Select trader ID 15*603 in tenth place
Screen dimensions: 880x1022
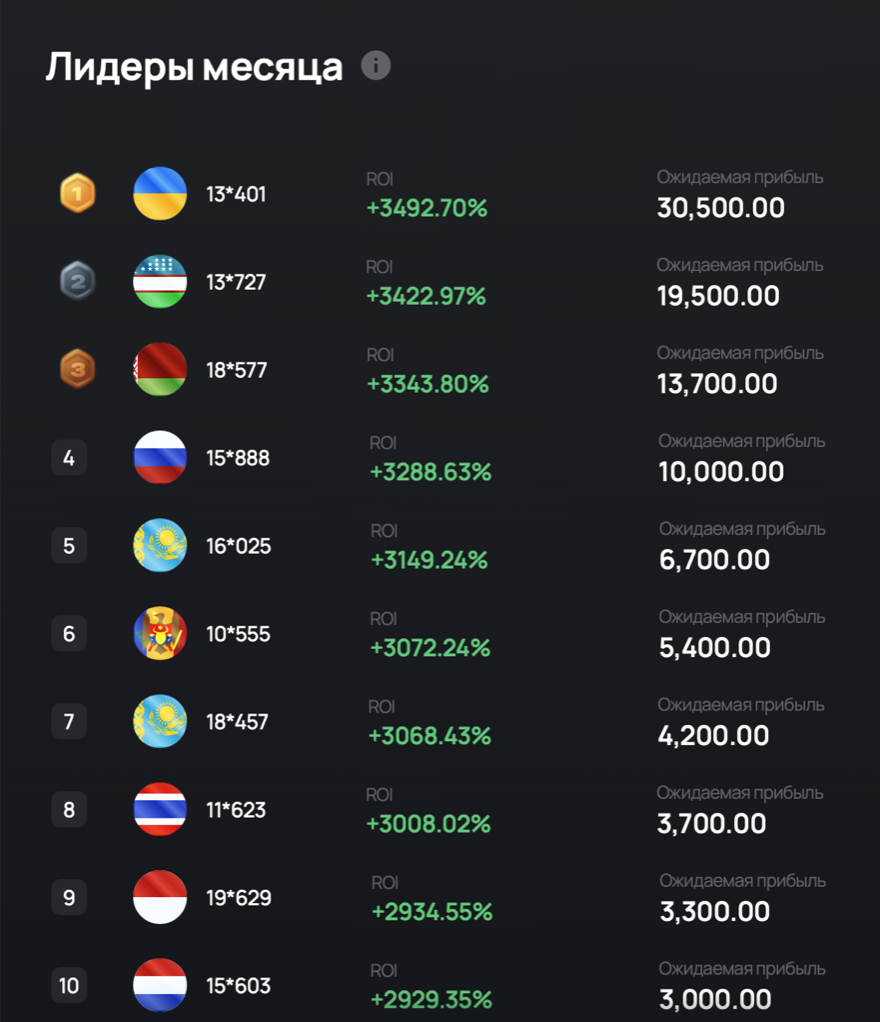[238, 986]
